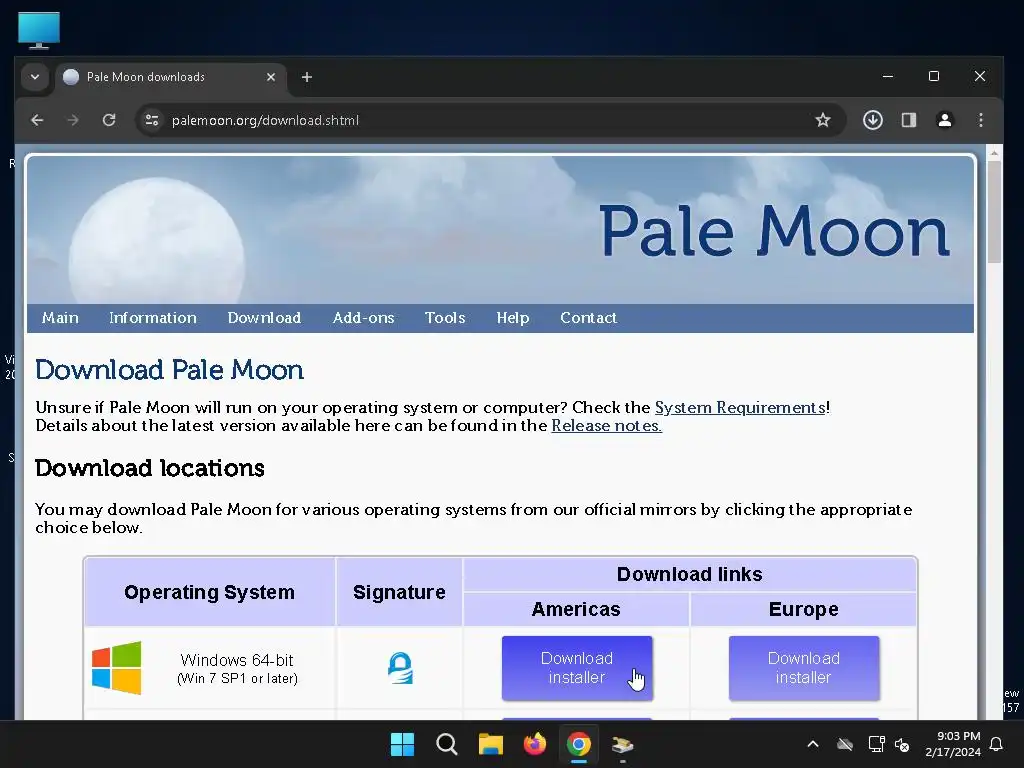This screenshot has width=1024, height=768.
Task: Click the Windows 64-bit row label
Action: [237, 669]
